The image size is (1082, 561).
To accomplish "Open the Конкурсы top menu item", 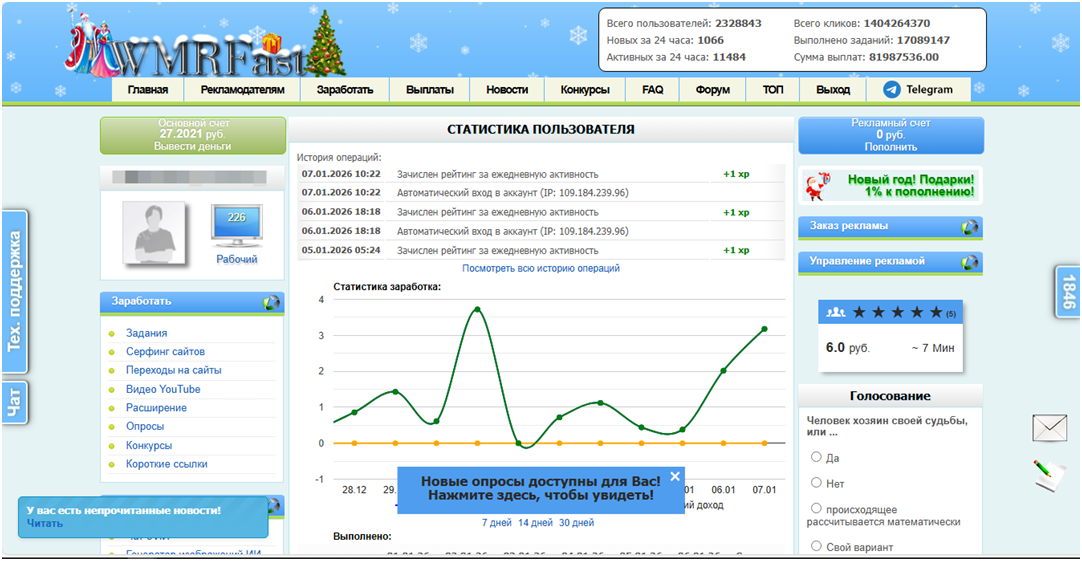I will pyautogui.click(x=585, y=90).
